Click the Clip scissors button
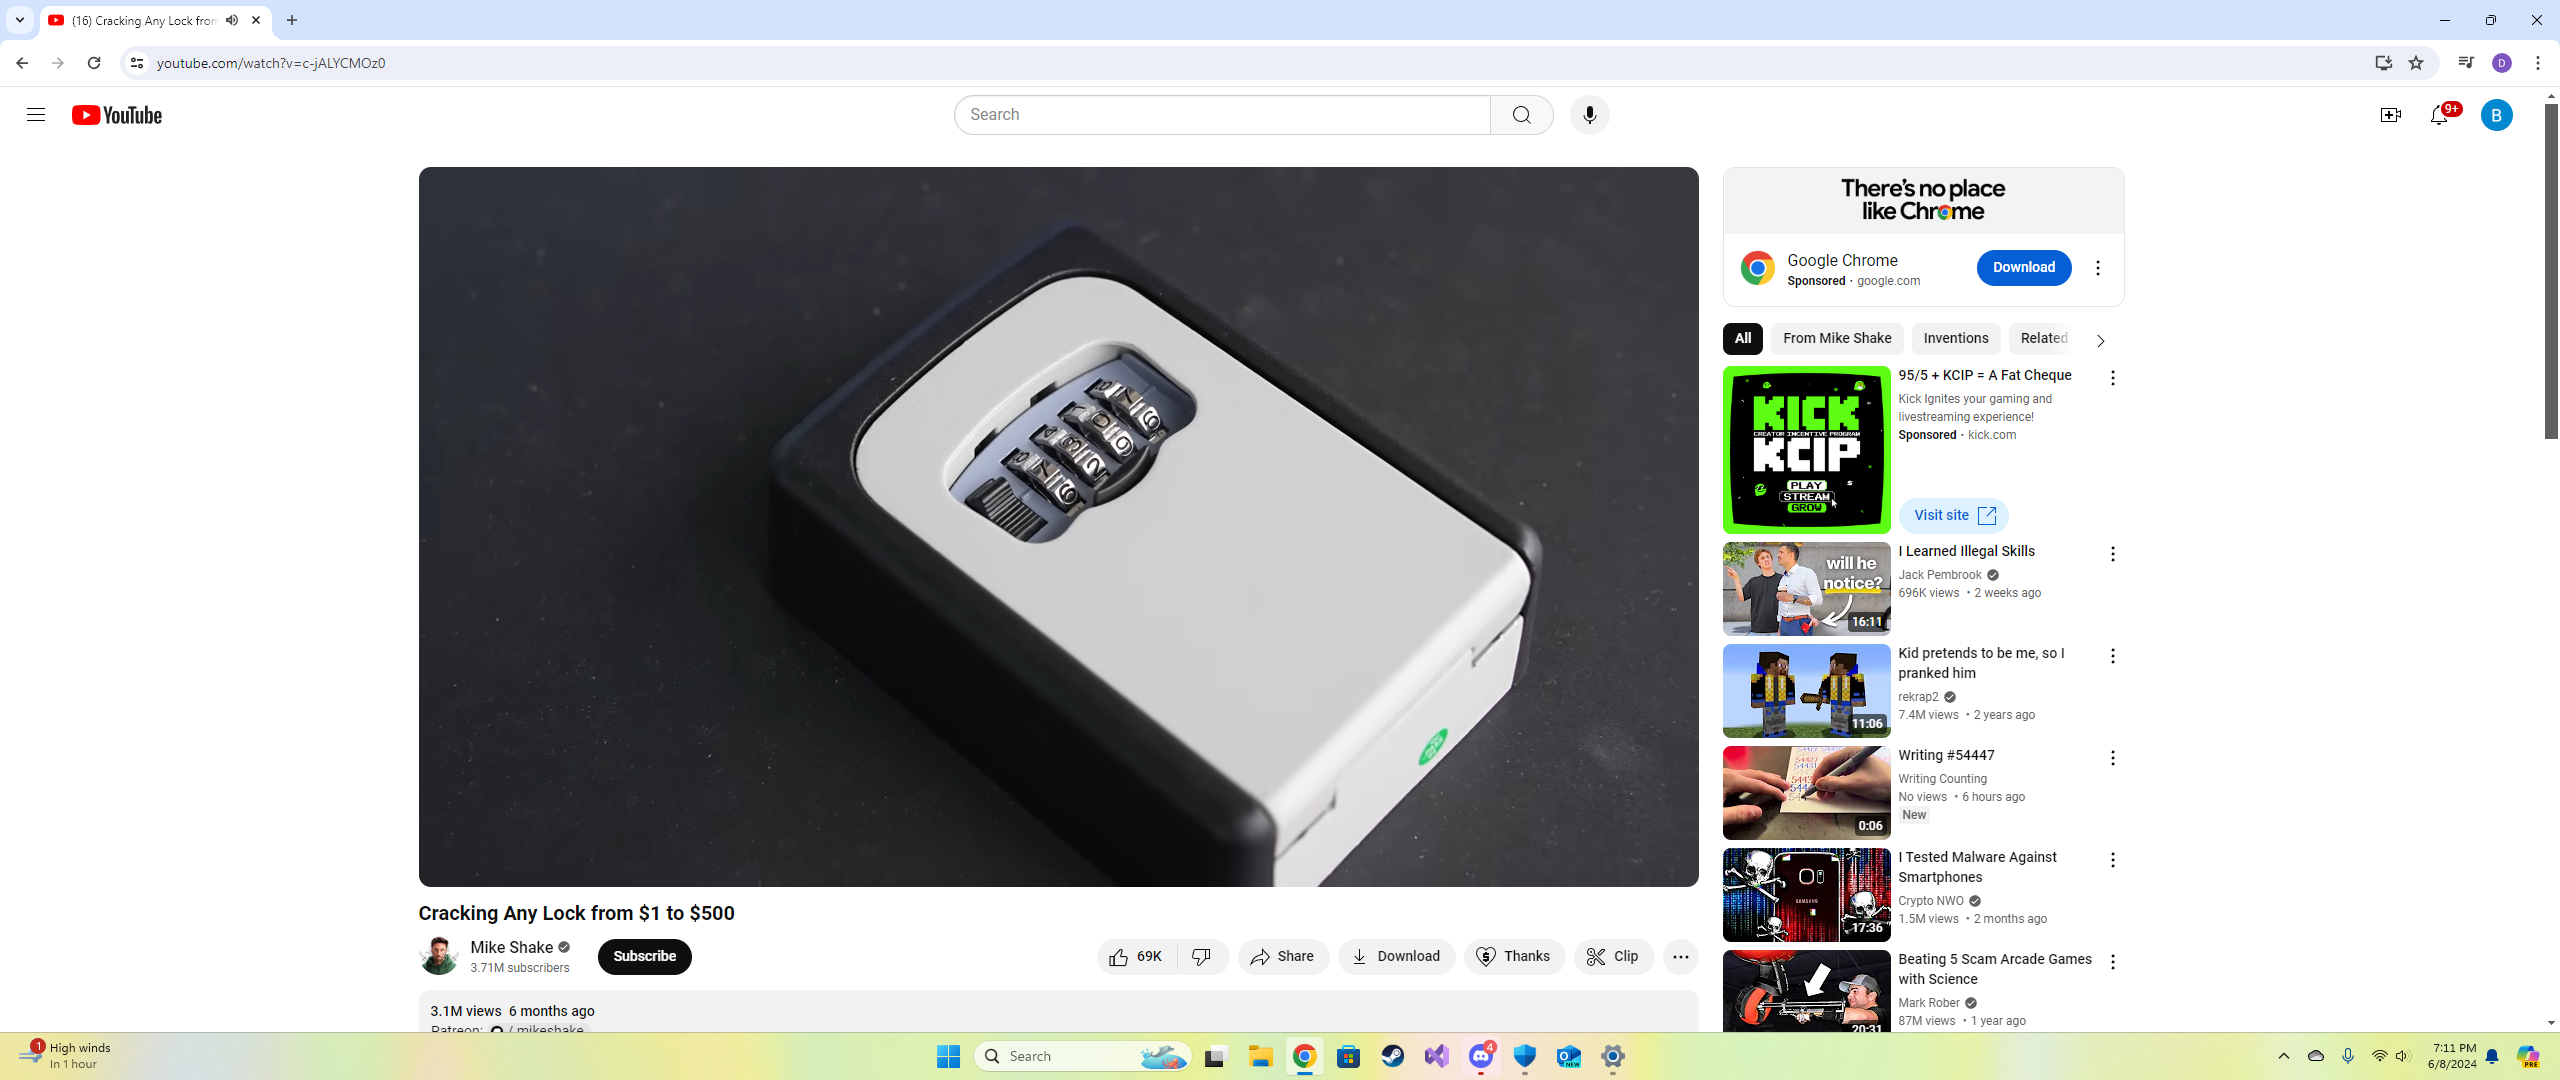Viewport: 2560px width, 1080px height. point(1613,956)
